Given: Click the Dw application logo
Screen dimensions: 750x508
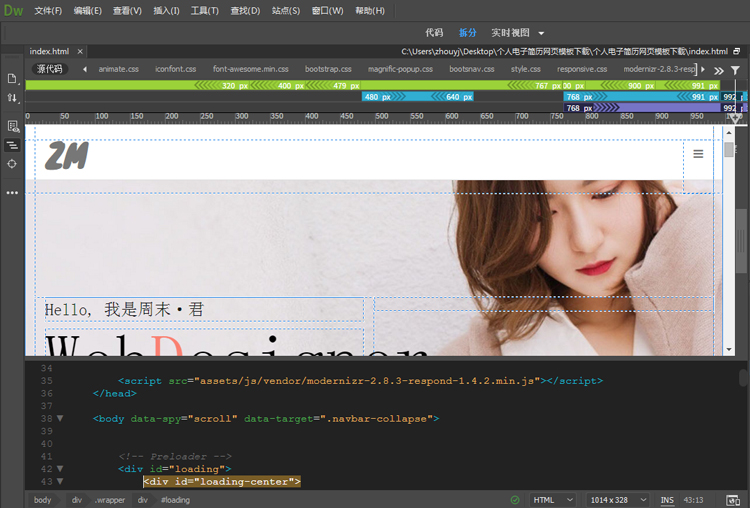Looking at the screenshot, I should click(13, 11).
